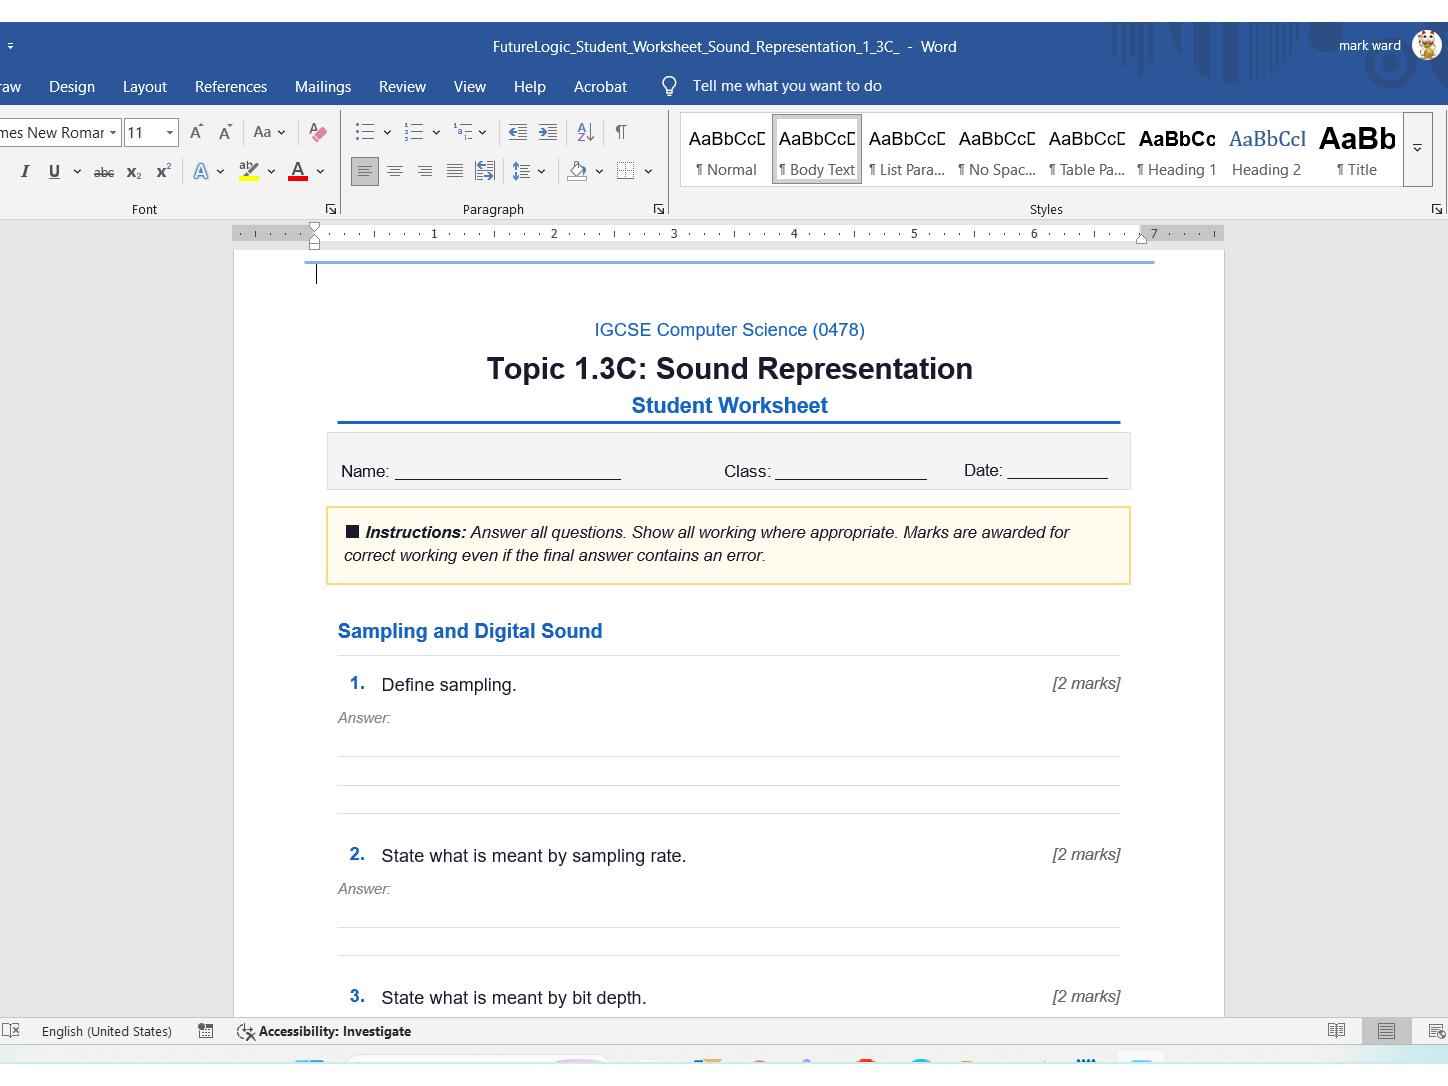The height and width of the screenshot is (1086, 1448).
Task: Click the Bullets list icon
Action: [365, 132]
